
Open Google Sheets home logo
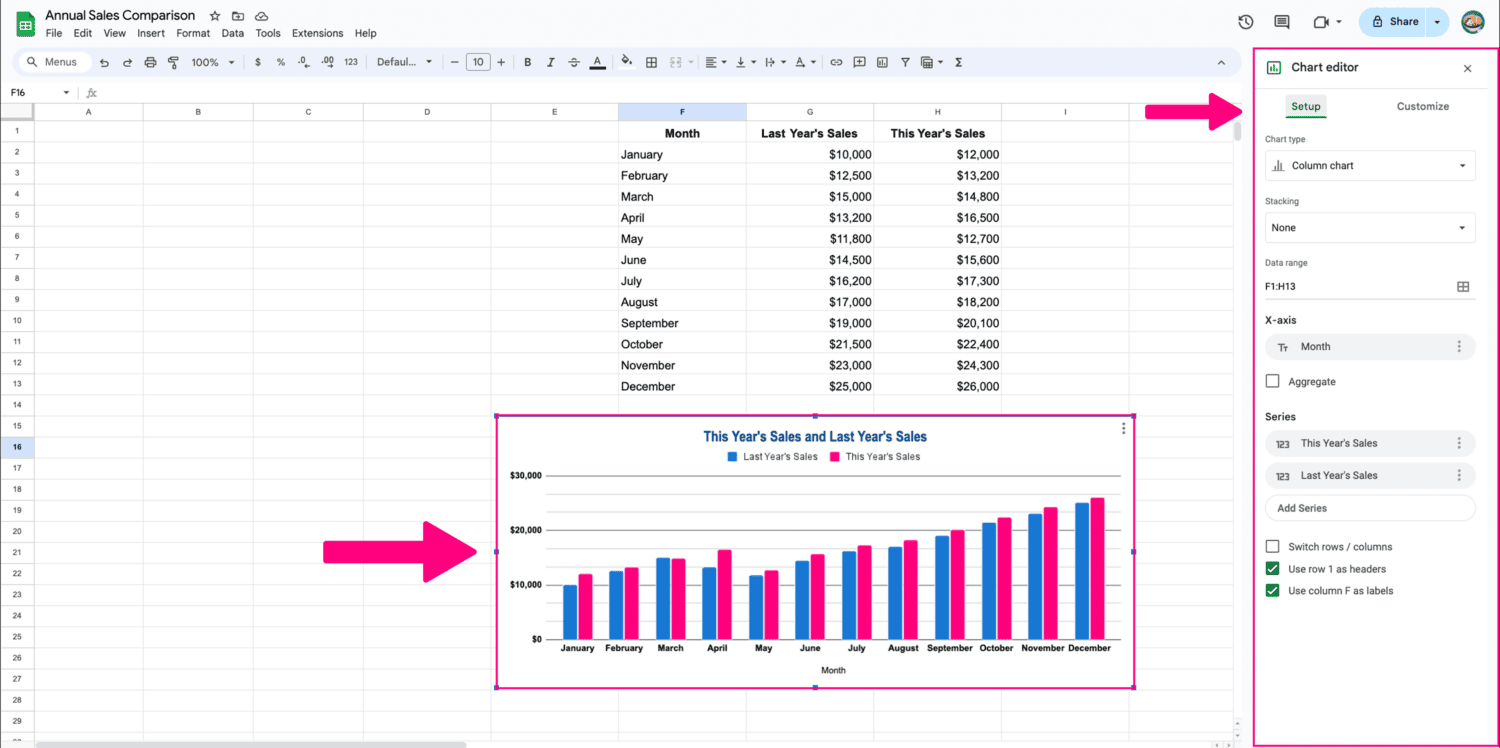coord(25,23)
